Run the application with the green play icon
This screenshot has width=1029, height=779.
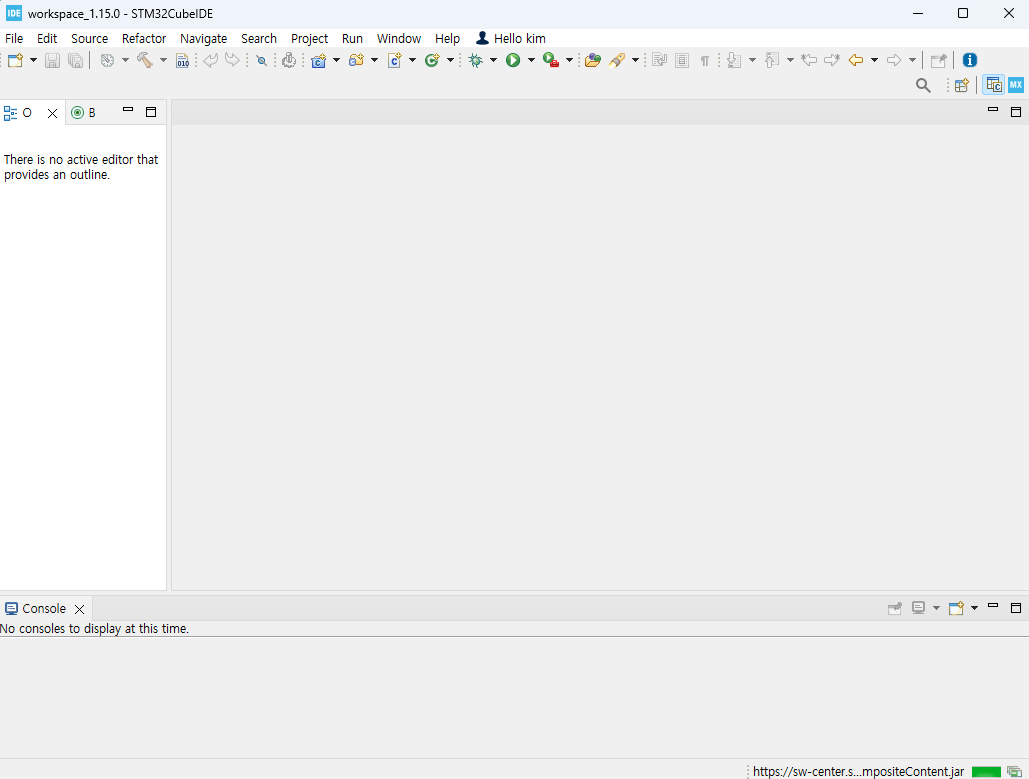coord(512,59)
